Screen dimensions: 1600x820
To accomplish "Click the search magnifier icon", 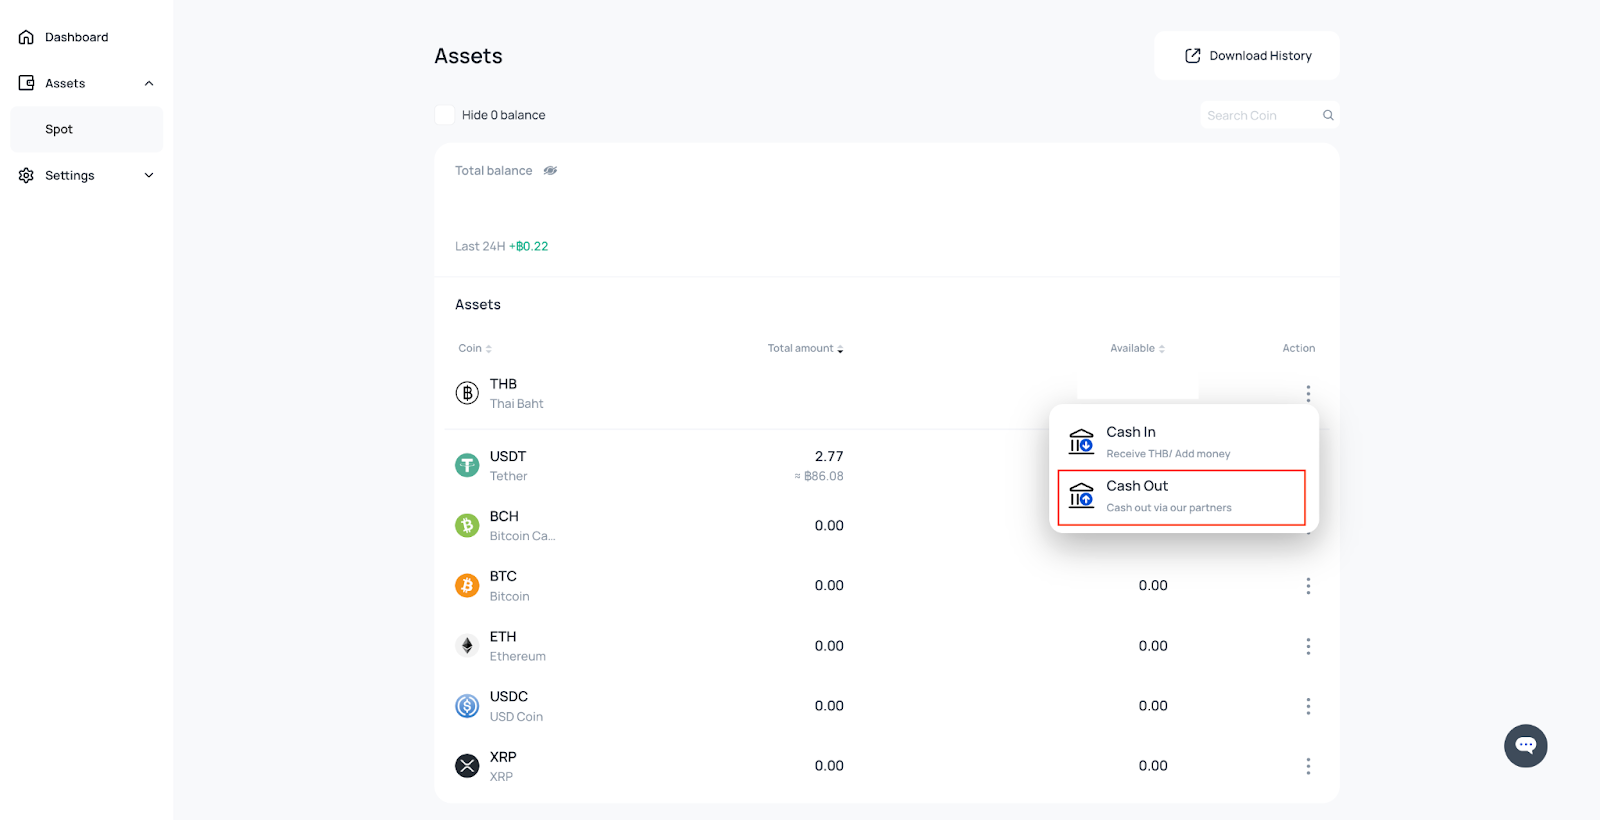I will 1328,115.
